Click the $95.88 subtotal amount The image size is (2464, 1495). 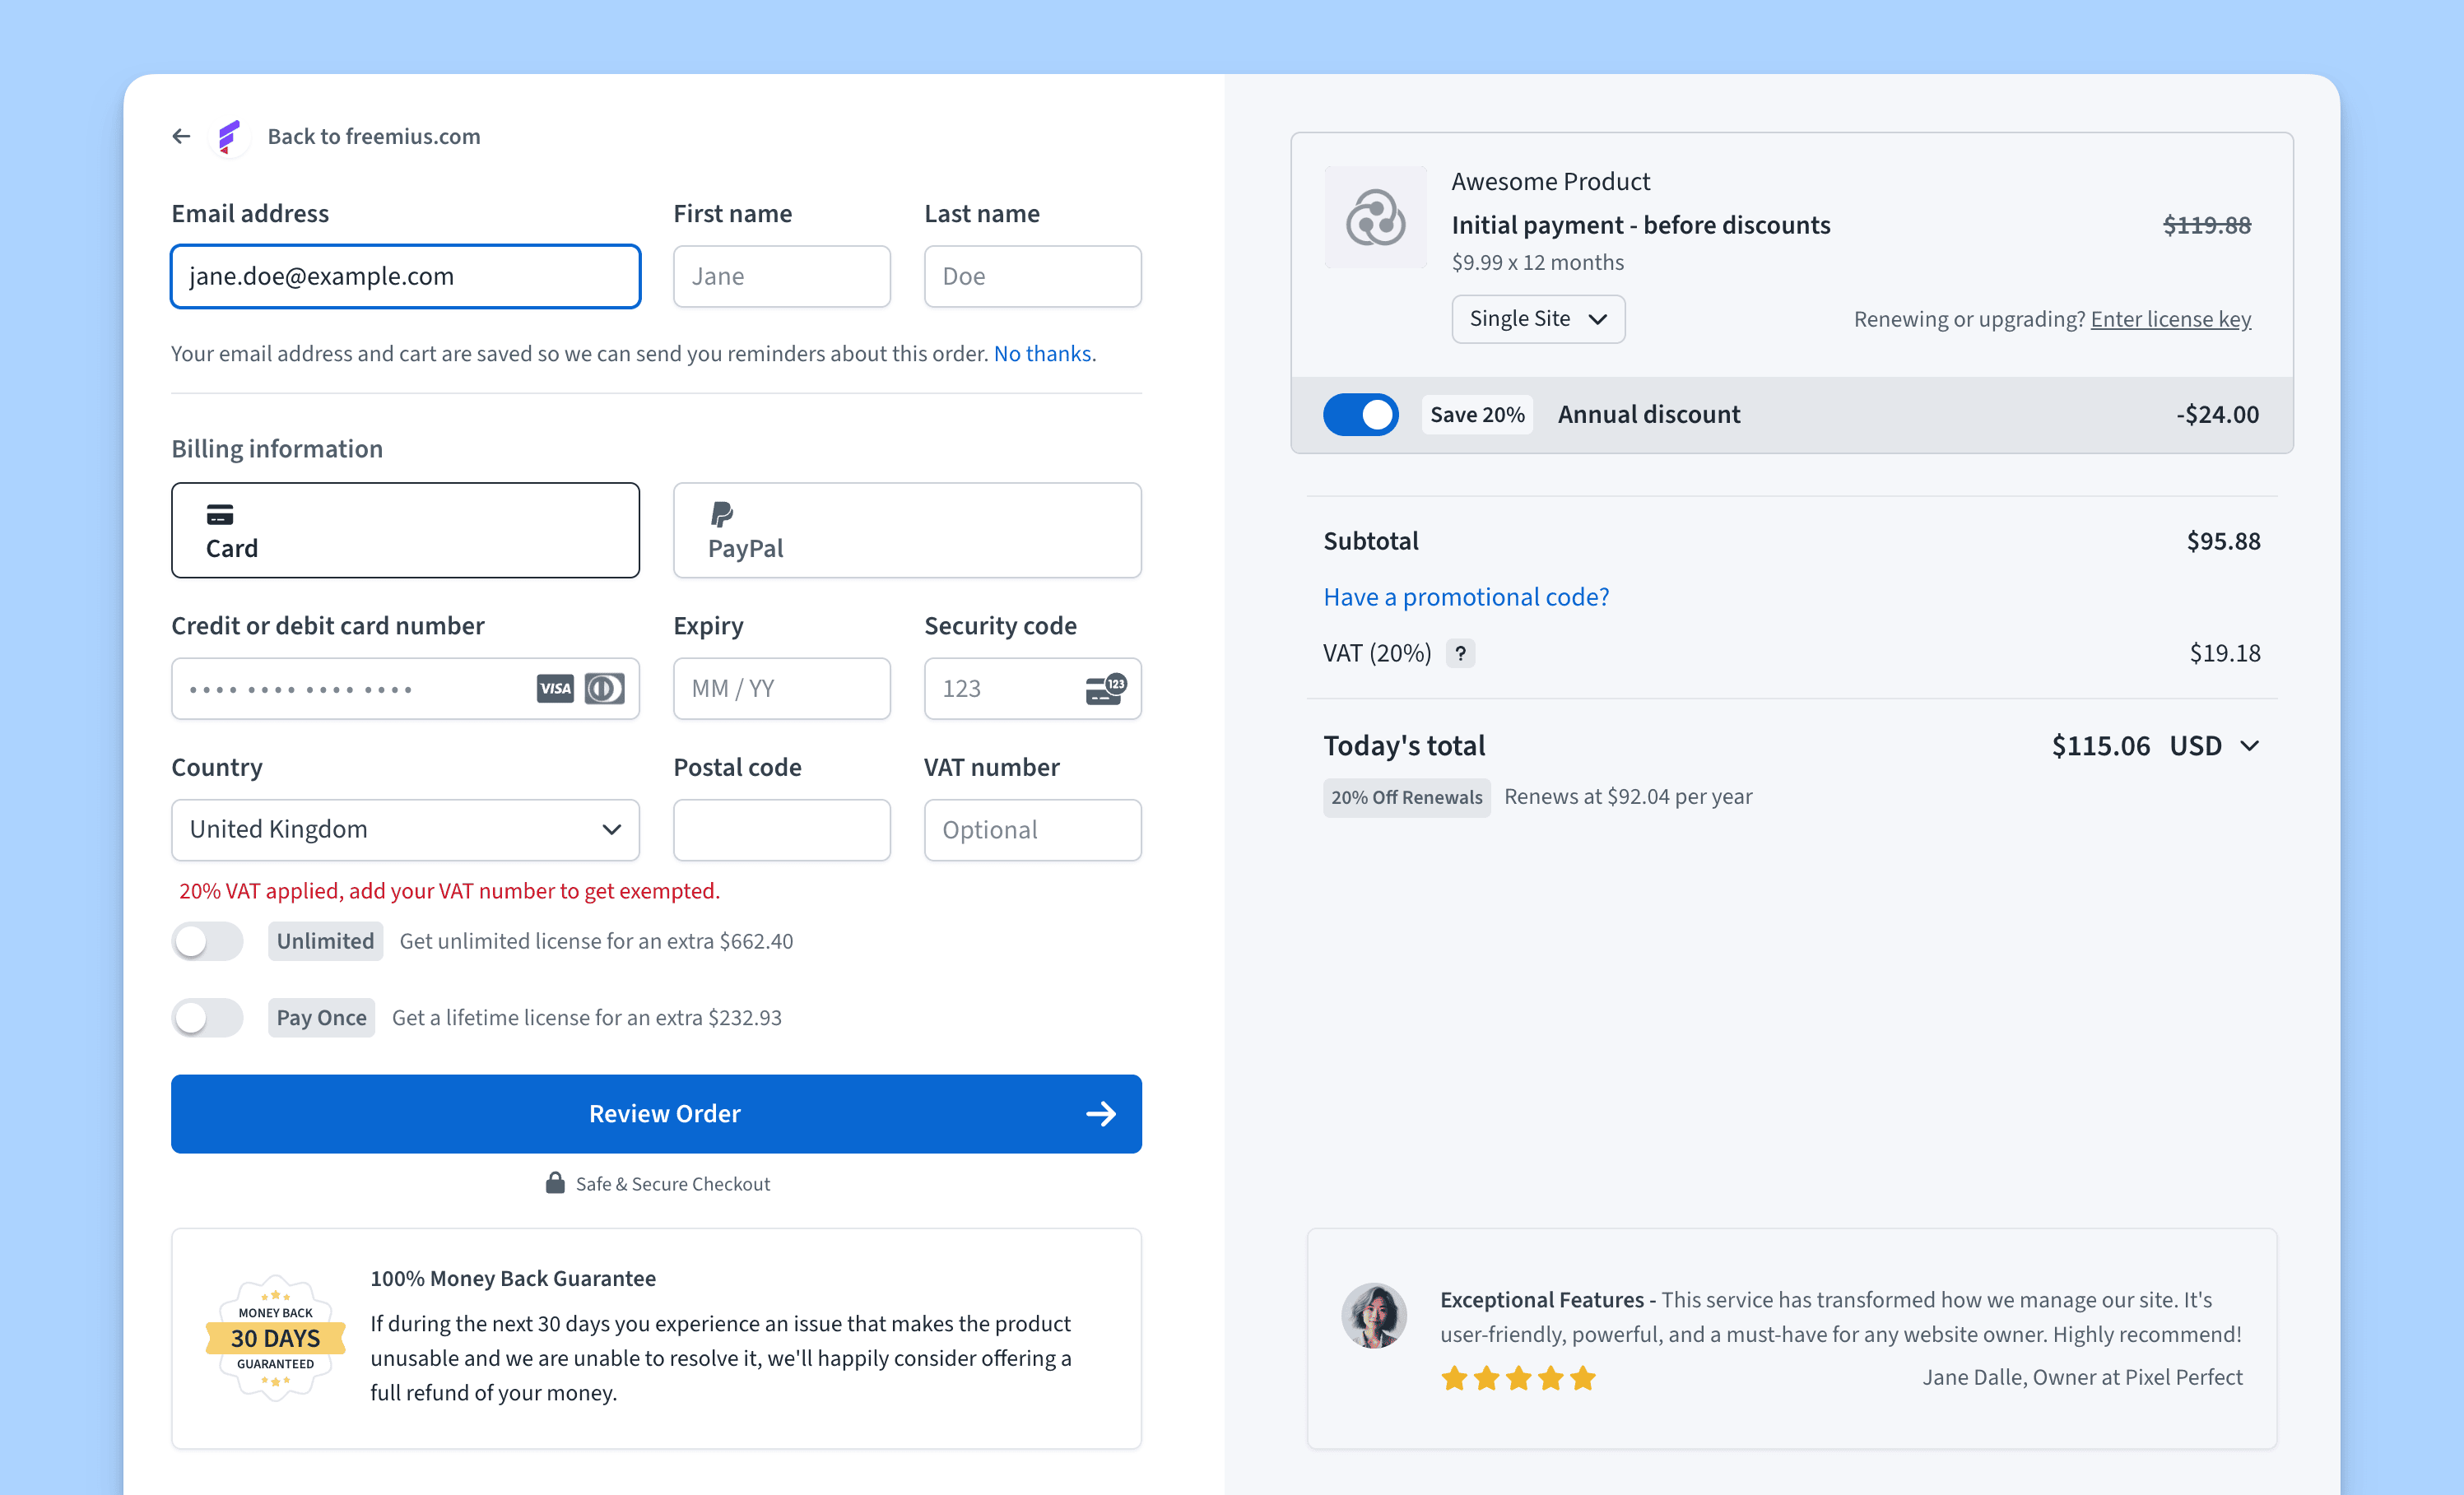pos(2223,541)
